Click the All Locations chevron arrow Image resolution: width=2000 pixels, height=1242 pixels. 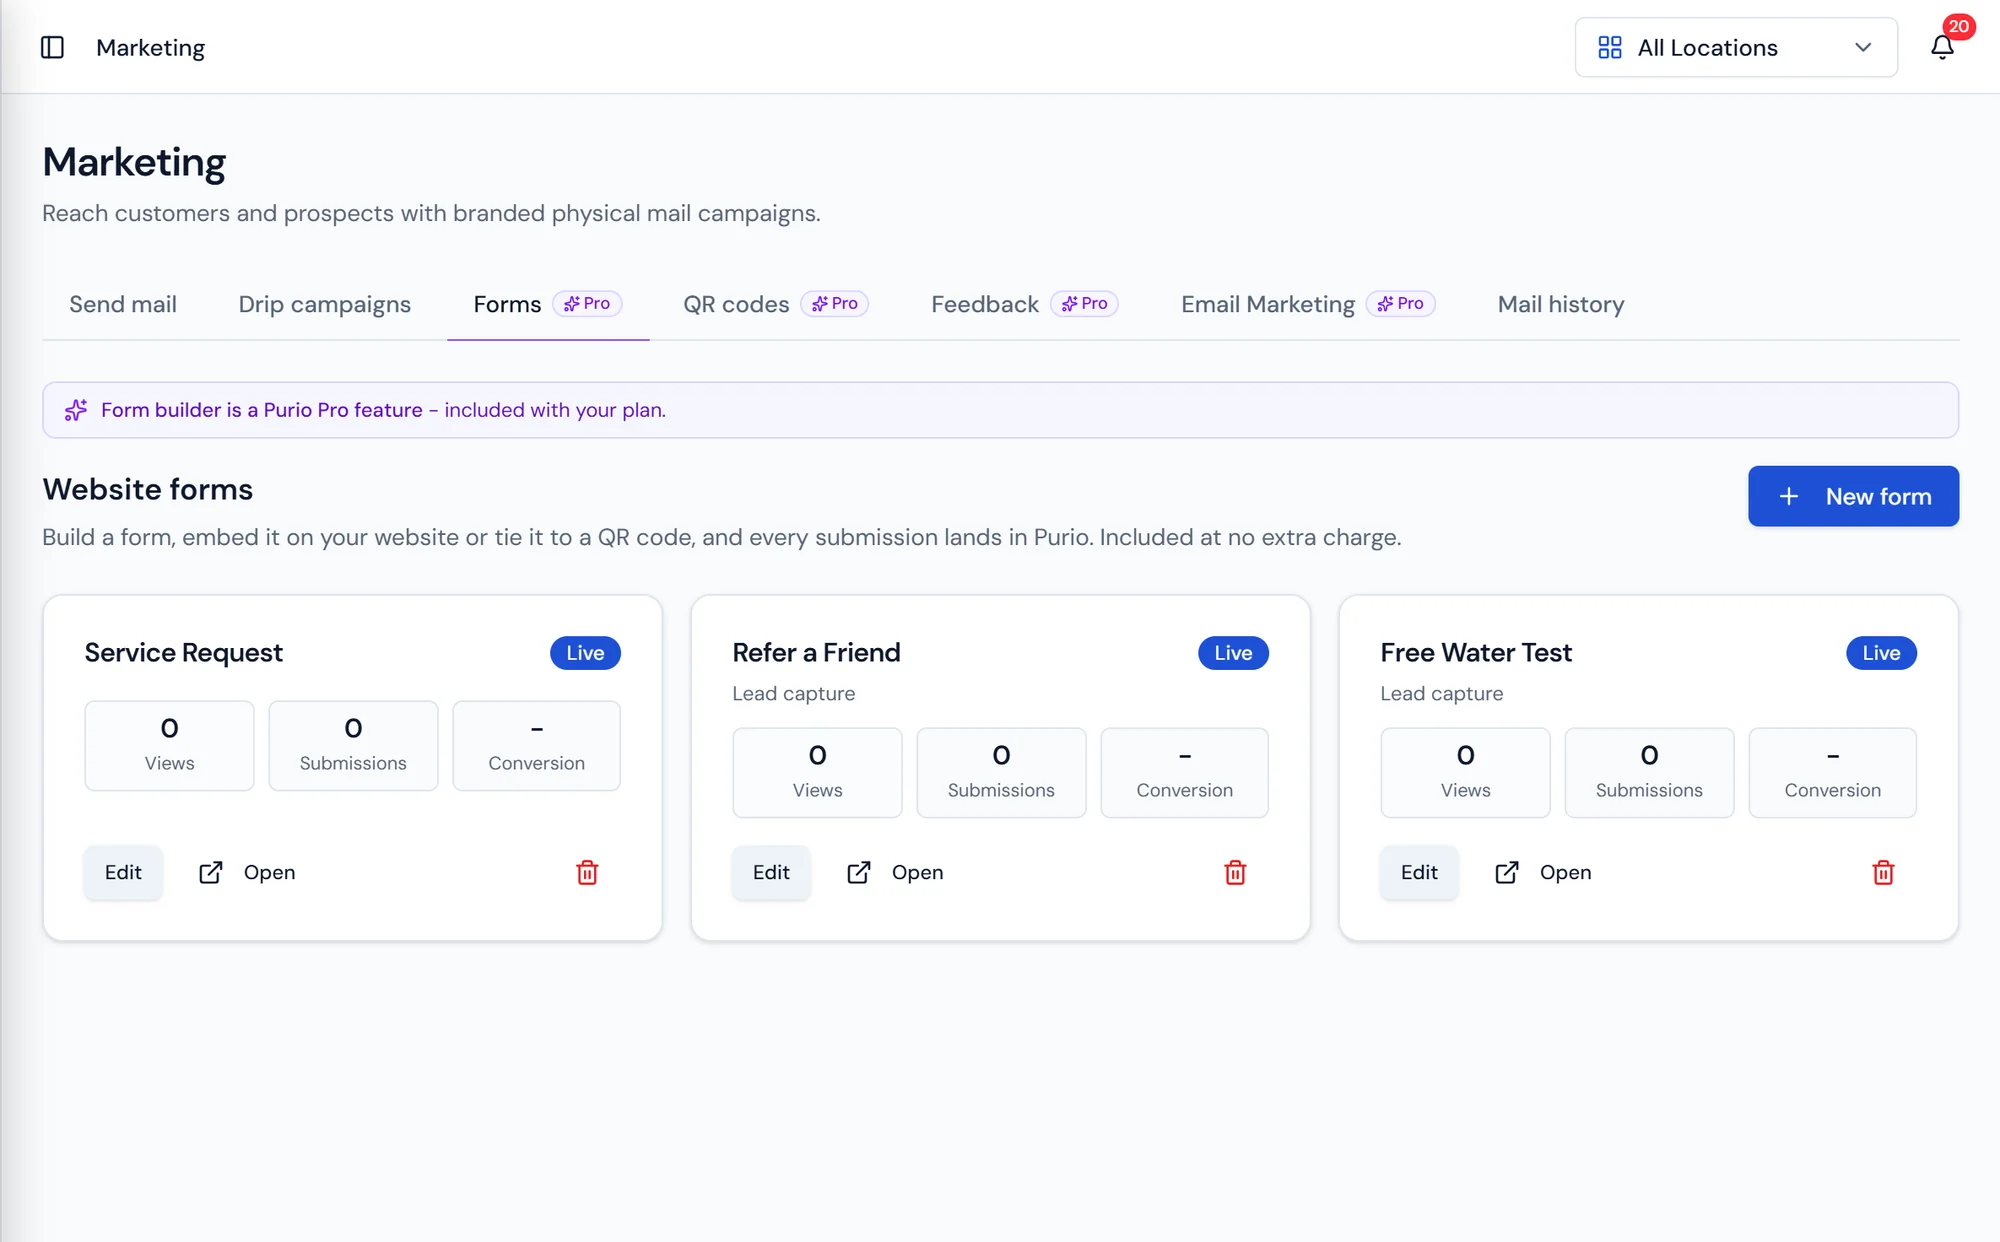click(x=1863, y=47)
